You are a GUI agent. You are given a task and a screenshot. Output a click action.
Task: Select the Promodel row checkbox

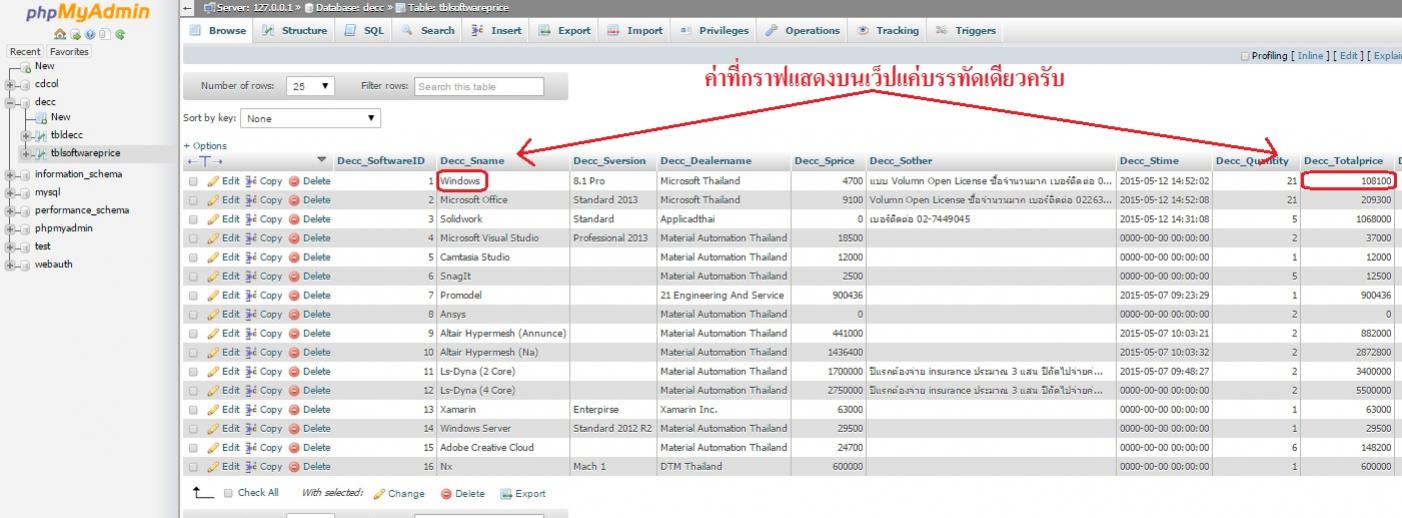193,295
